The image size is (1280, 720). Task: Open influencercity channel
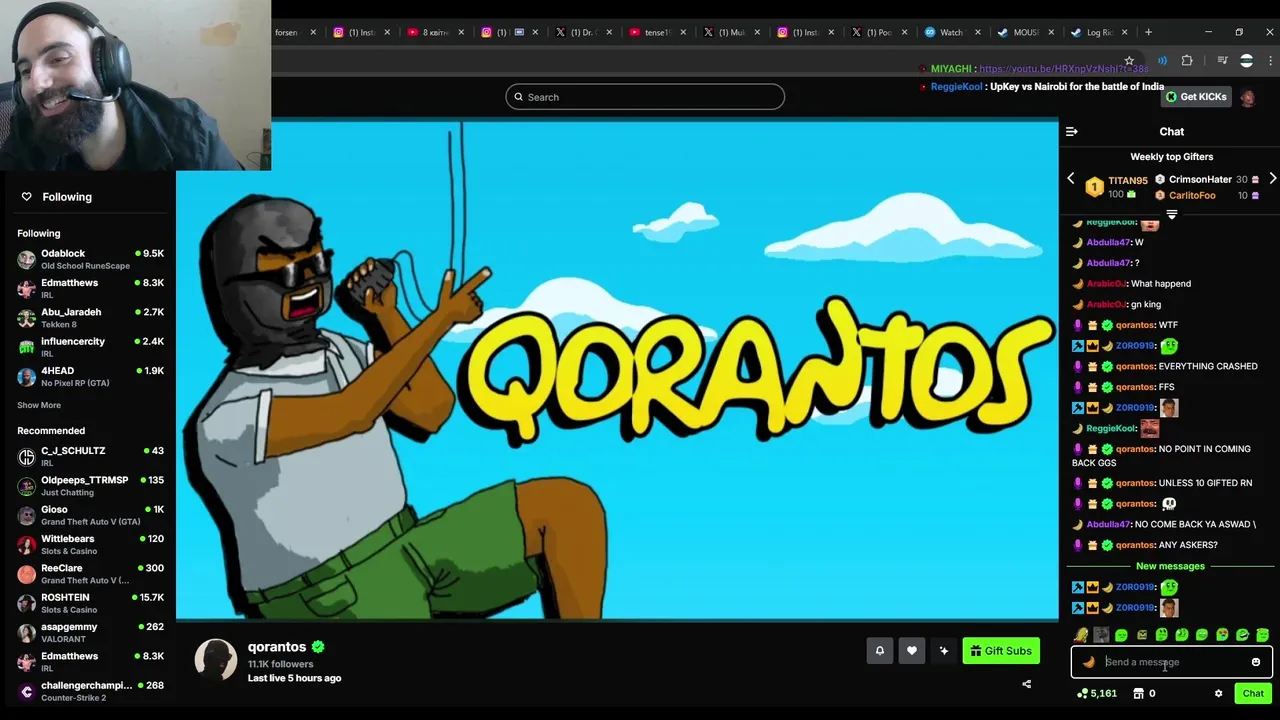point(90,347)
